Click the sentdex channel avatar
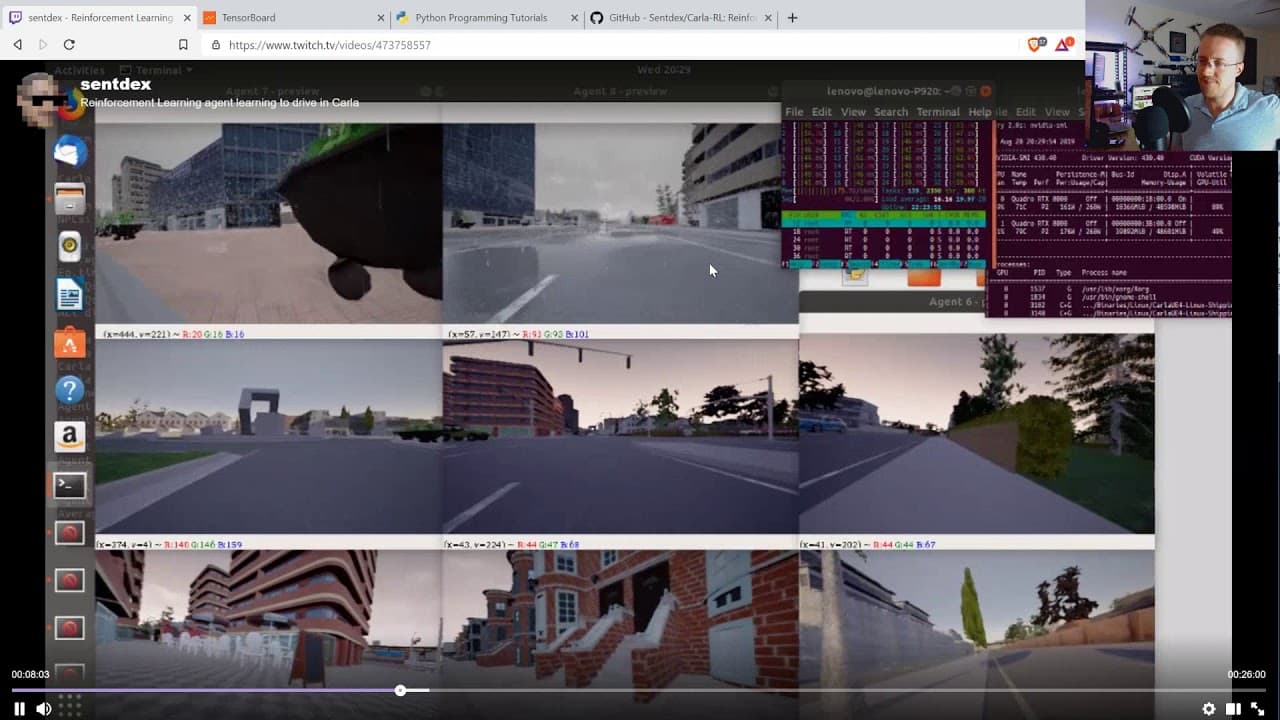The image size is (1280, 720). (x=43, y=97)
